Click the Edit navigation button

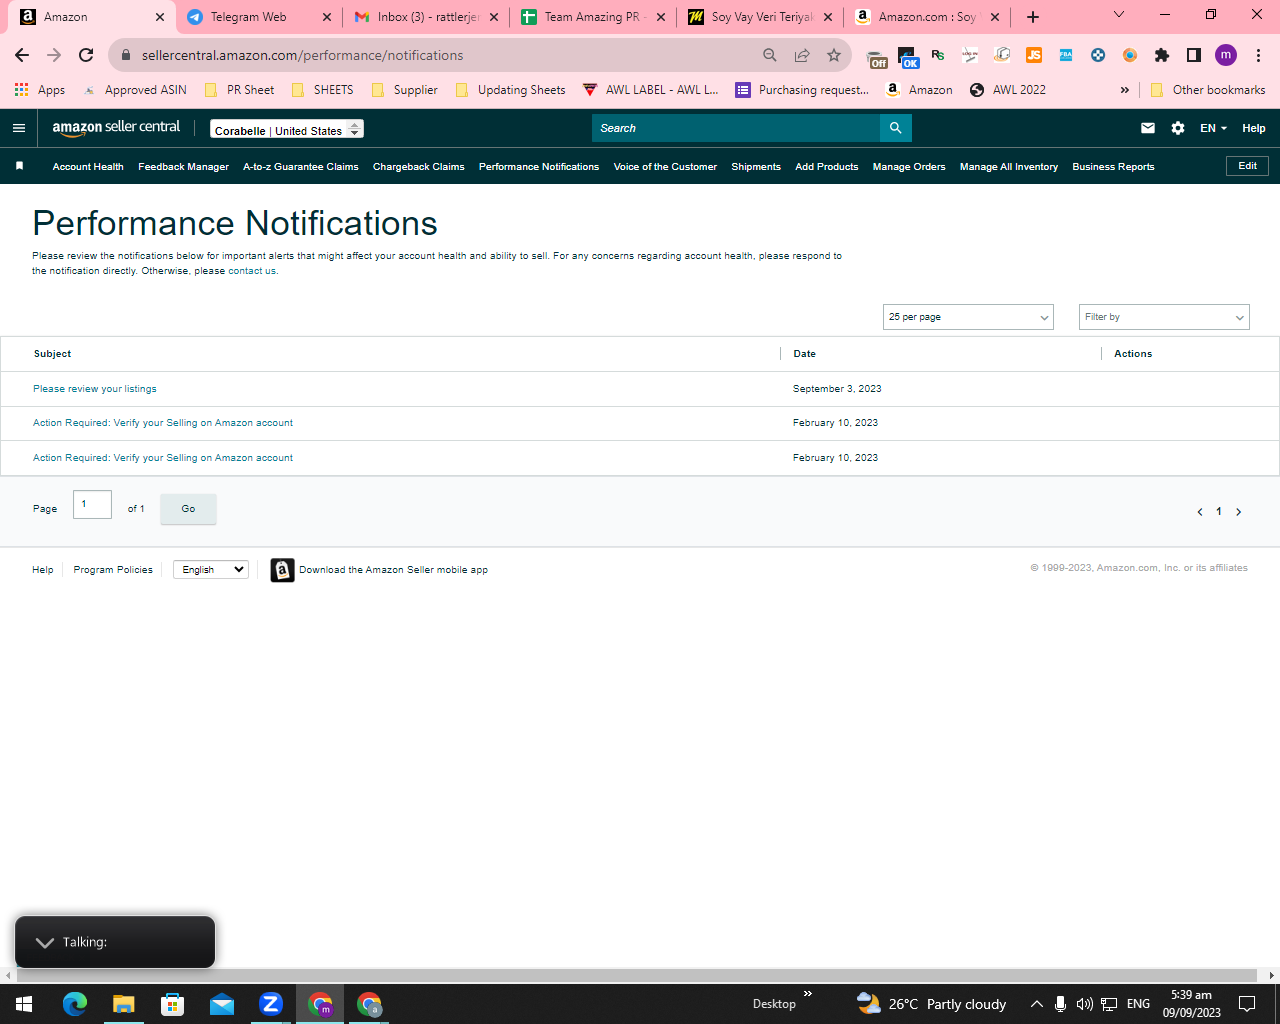point(1247,166)
